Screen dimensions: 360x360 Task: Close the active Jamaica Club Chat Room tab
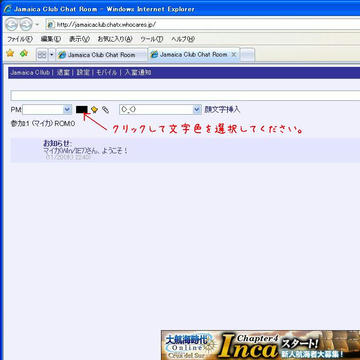click(x=234, y=54)
